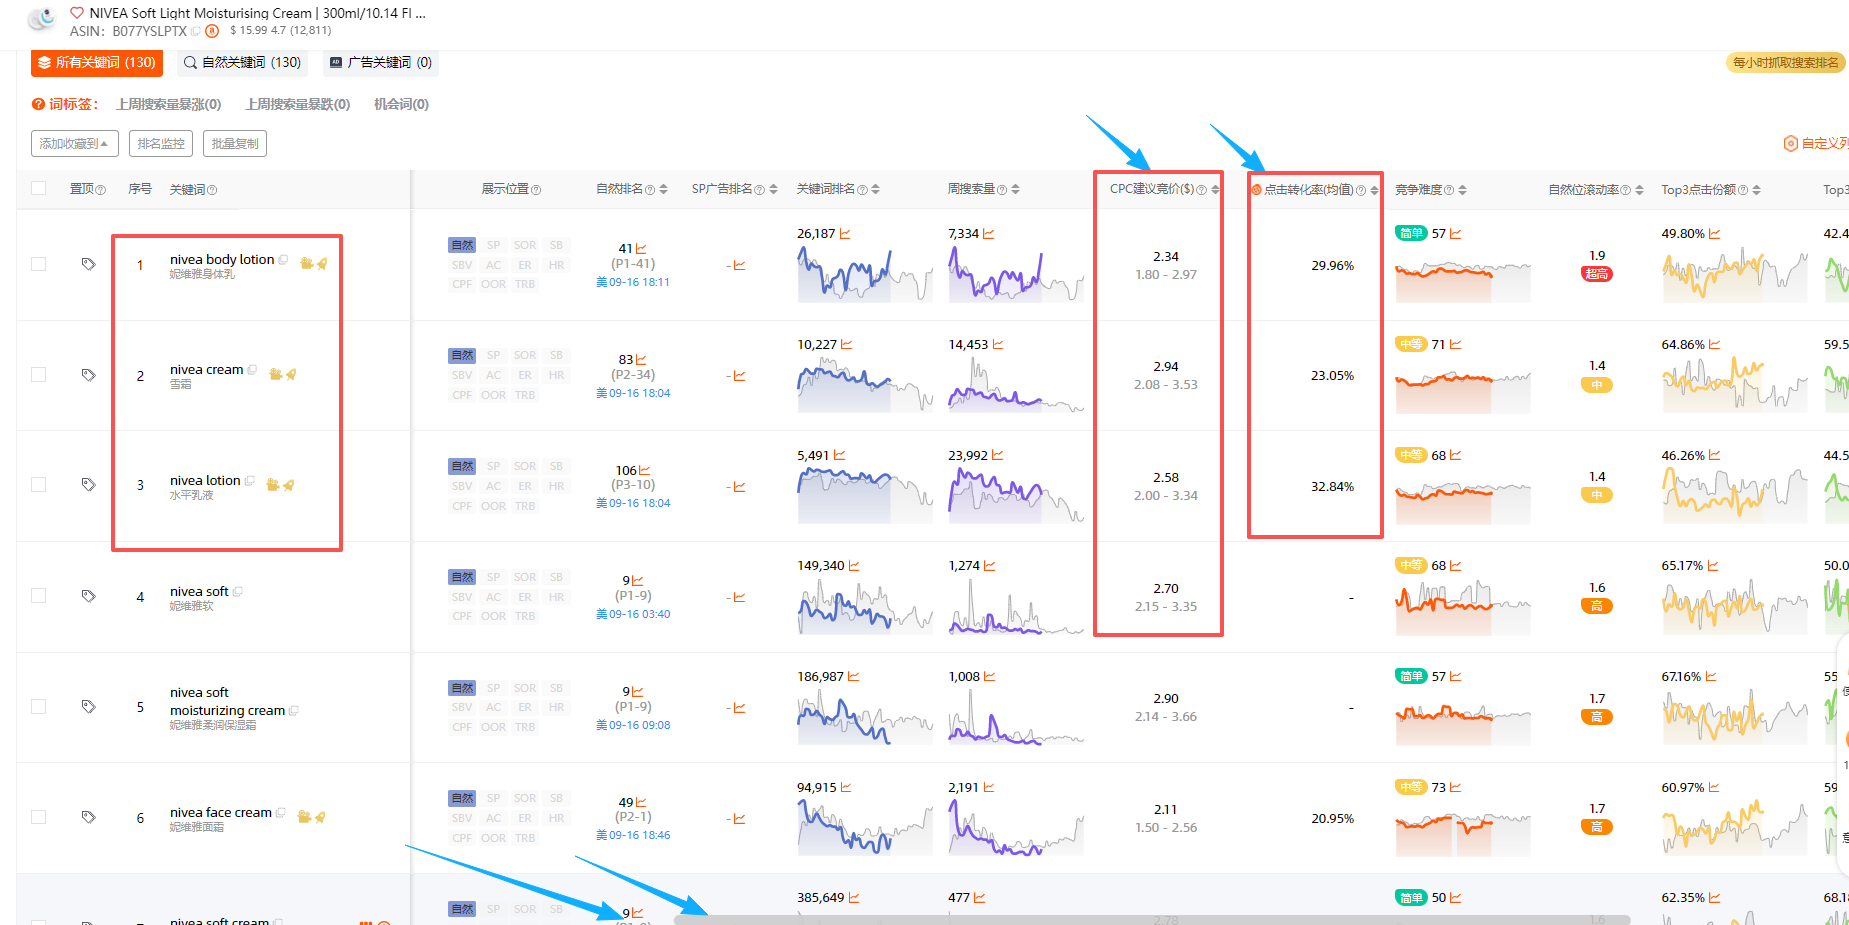
Task: Select the CPC value 2.58 cell
Action: [1166, 478]
